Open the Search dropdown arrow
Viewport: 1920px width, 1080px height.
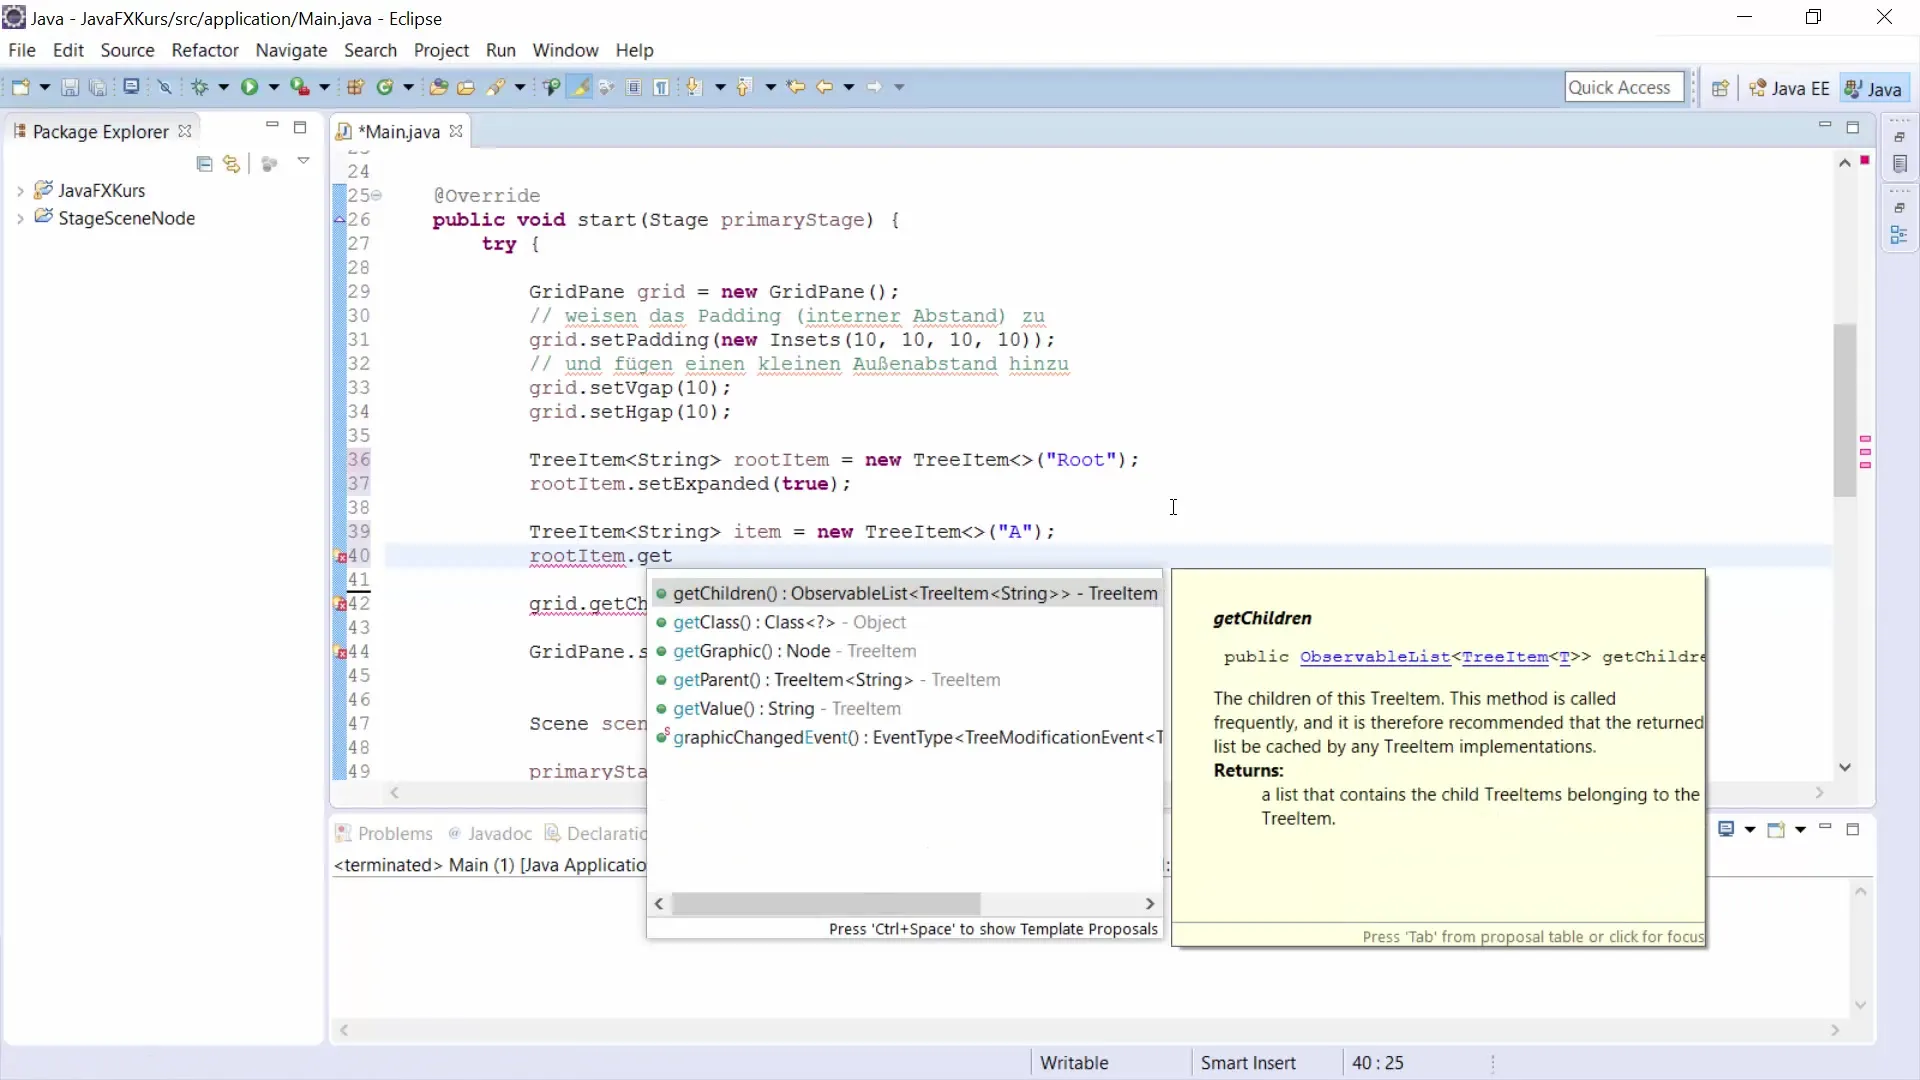[520, 87]
